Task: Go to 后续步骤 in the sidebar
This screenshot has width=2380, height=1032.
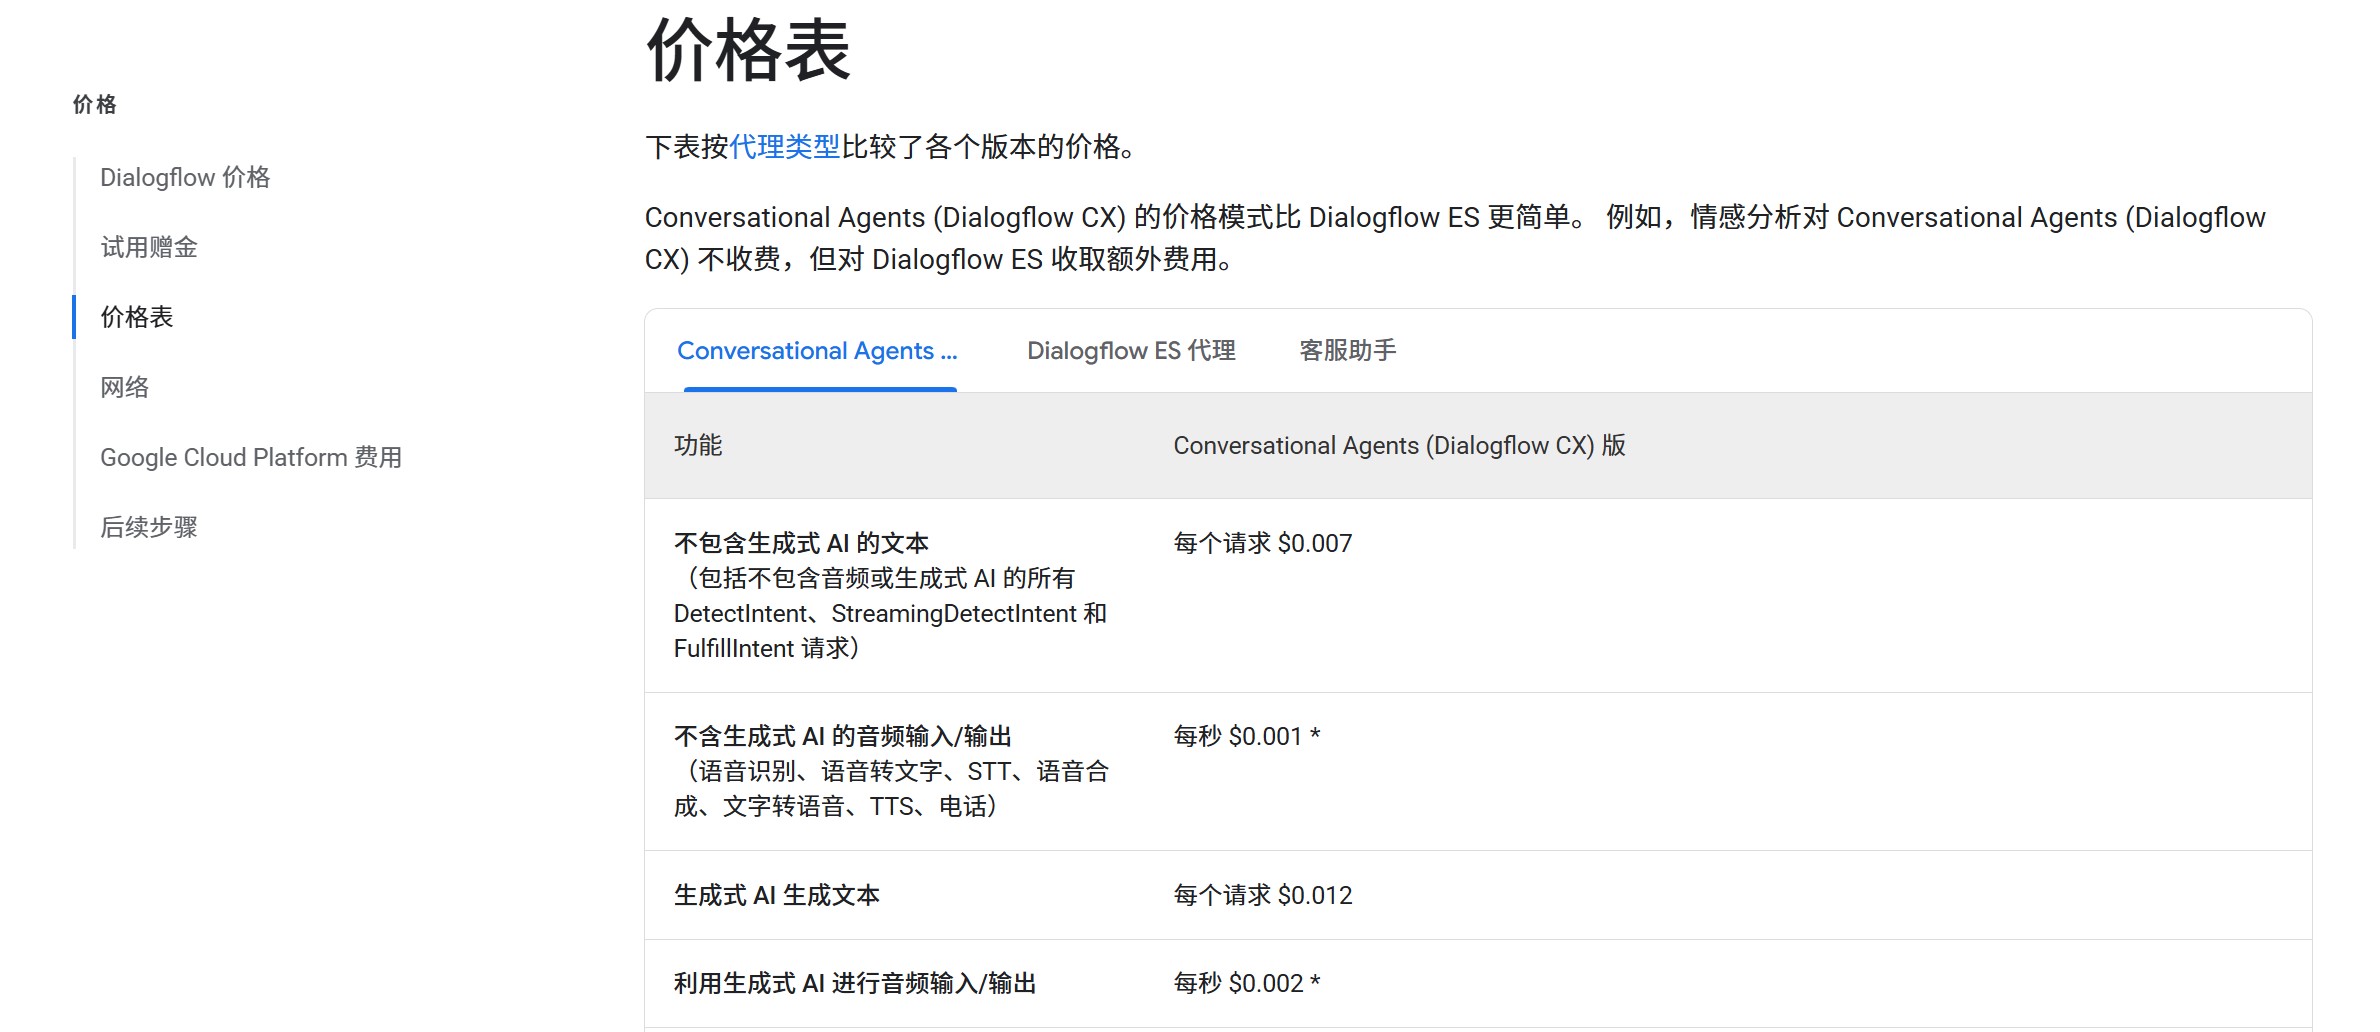Action: coord(149,528)
